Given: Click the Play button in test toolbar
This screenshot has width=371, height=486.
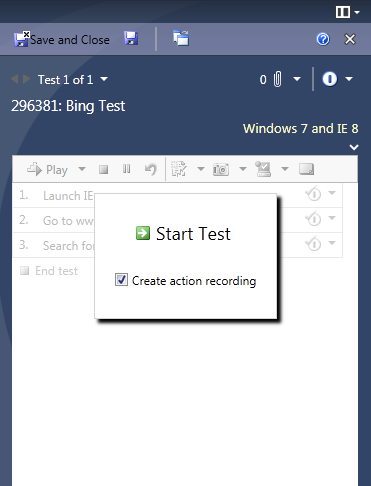Looking at the screenshot, I should [x=47, y=169].
